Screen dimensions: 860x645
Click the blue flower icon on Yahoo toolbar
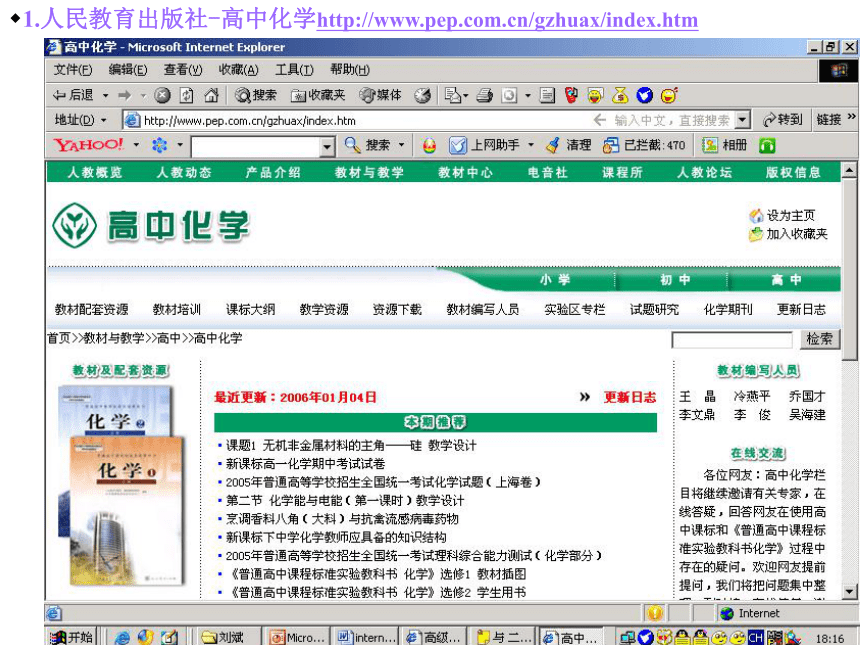[160, 145]
